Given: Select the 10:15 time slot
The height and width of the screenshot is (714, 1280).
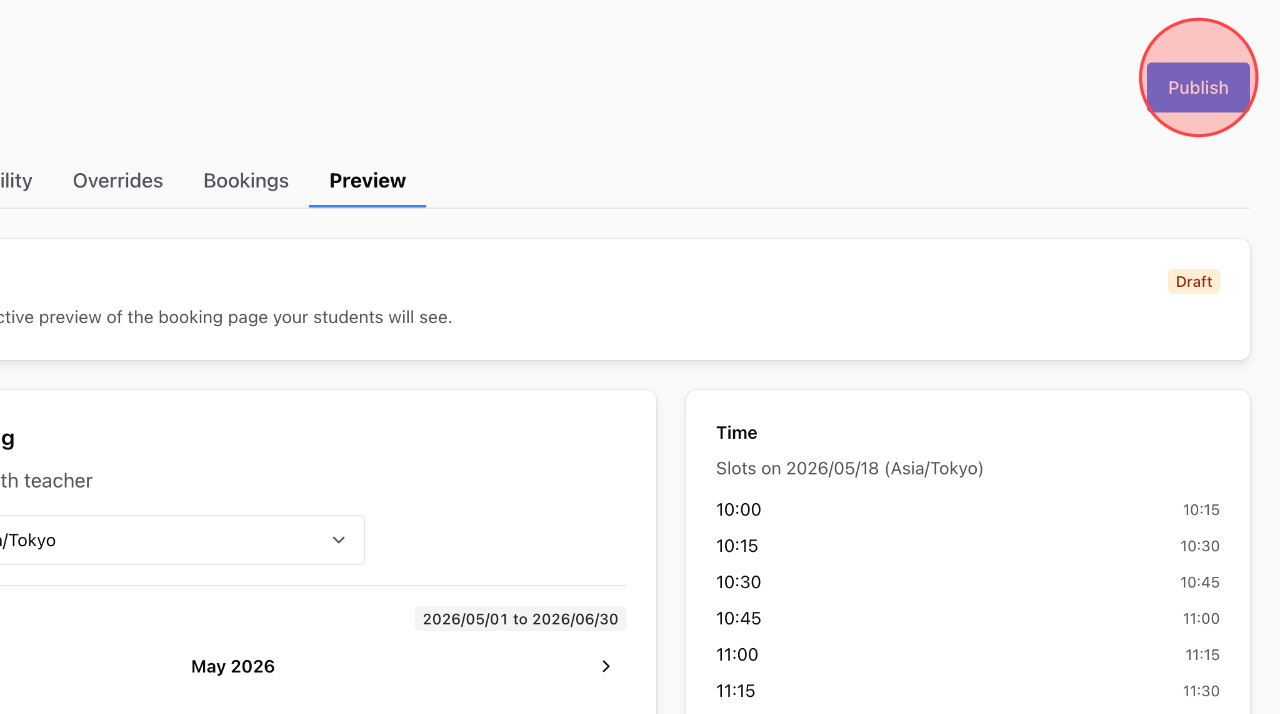Looking at the screenshot, I should click(968, 546).
